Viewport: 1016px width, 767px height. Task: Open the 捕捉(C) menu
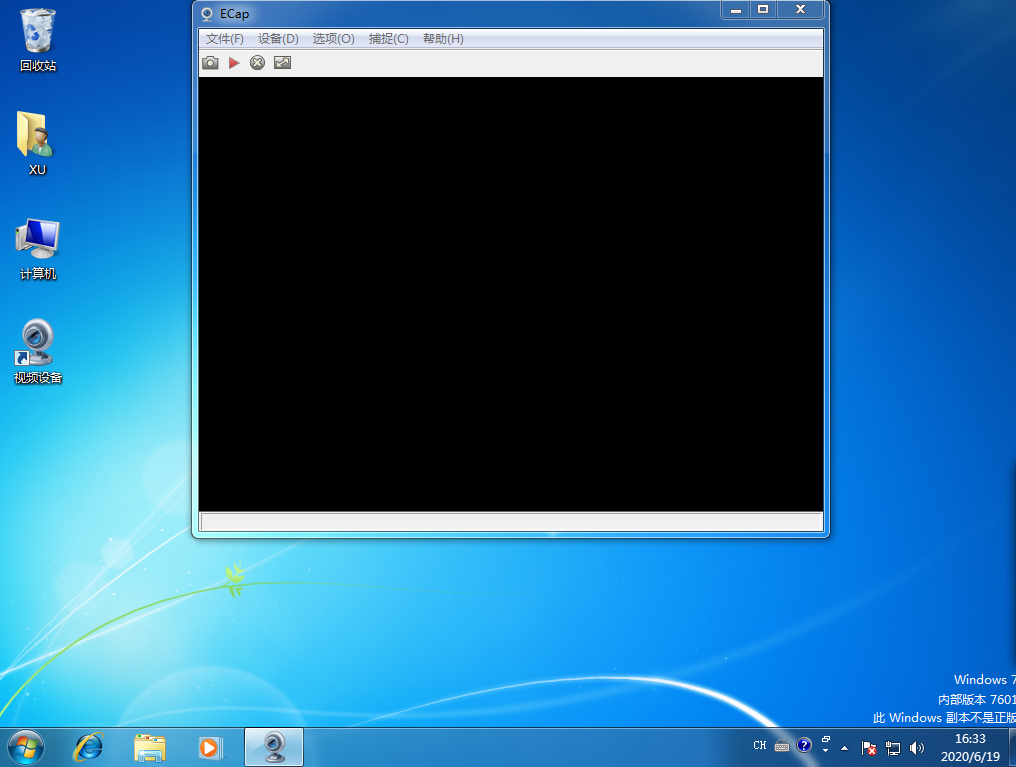pos(388,39)
